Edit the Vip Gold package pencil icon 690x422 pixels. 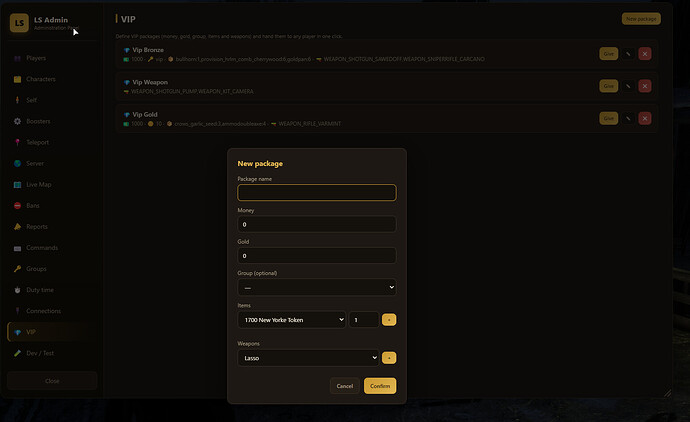(628, 118)
